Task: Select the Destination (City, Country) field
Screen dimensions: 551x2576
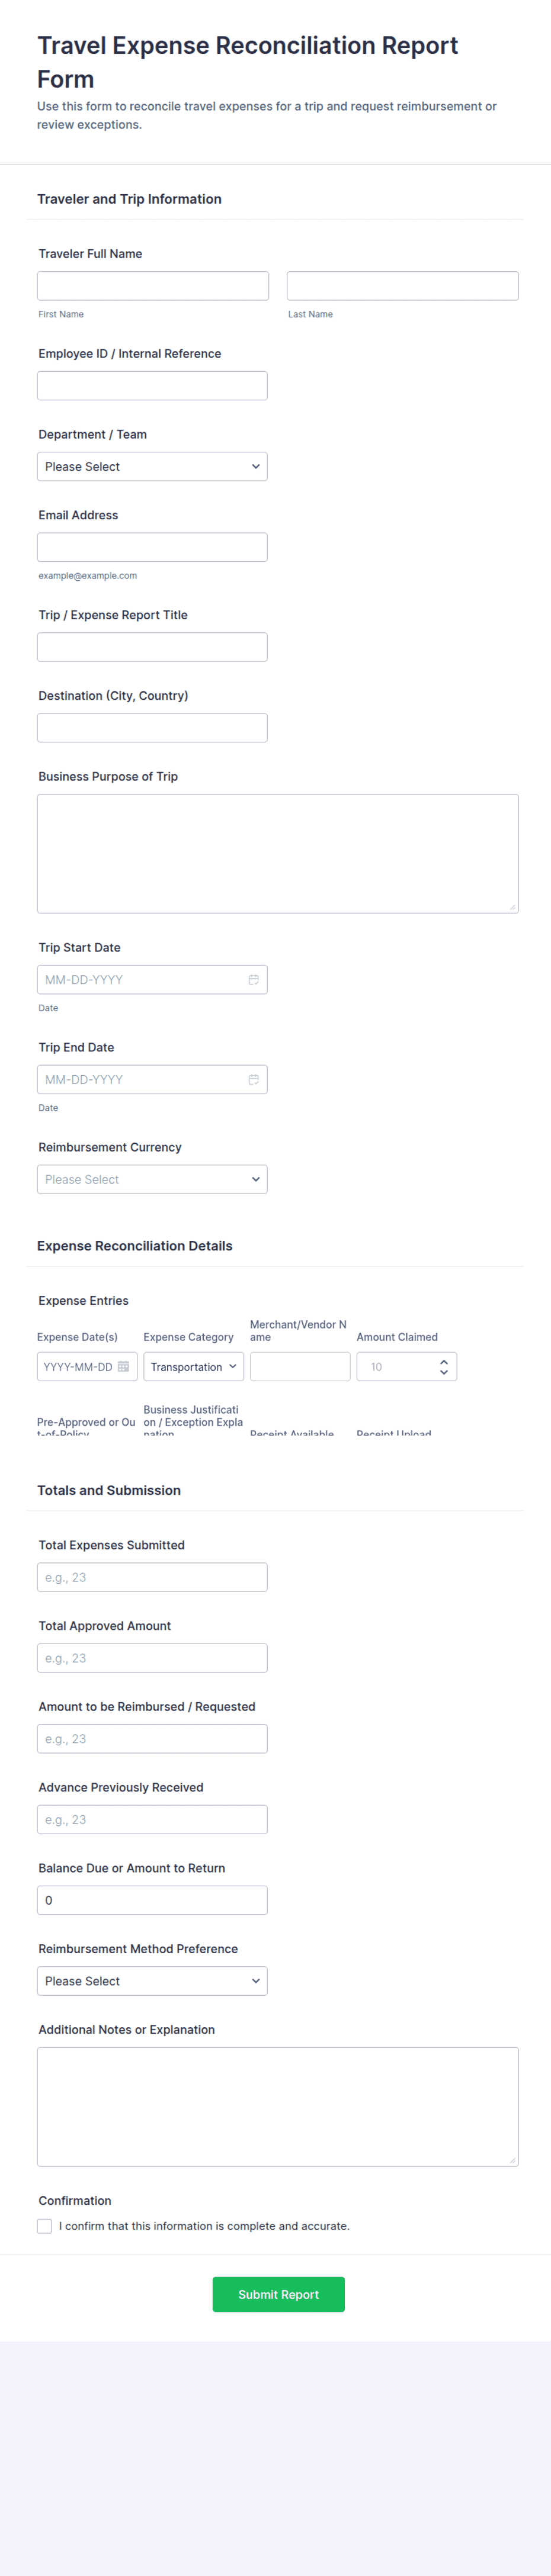Action: [x=152, y=727]
